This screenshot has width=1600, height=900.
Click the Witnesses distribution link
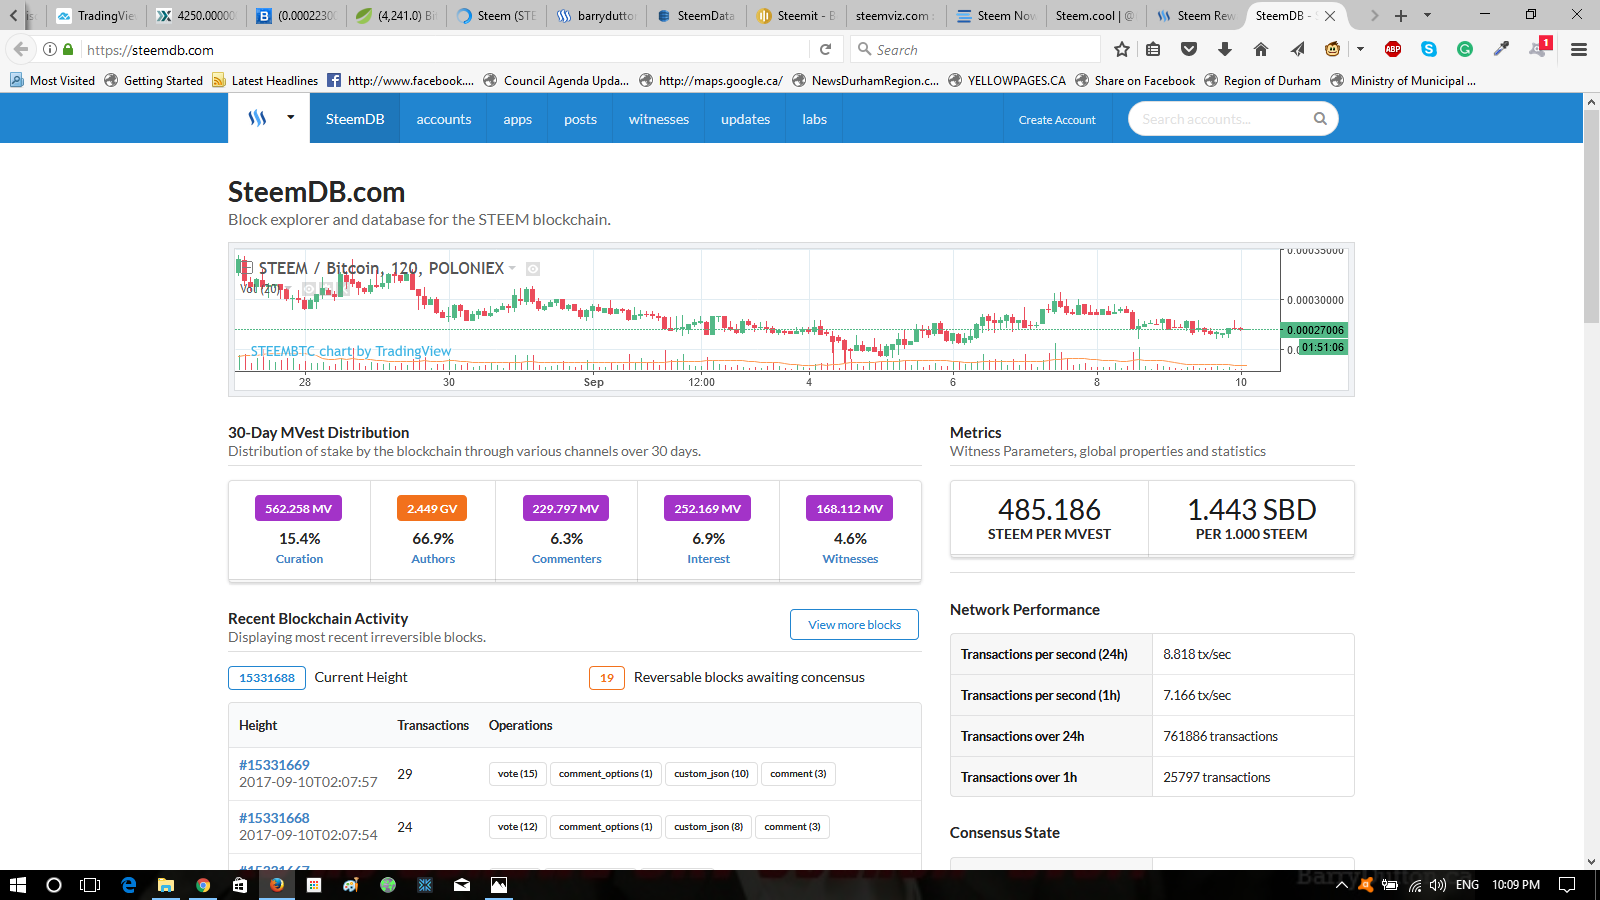pos(851,559)
